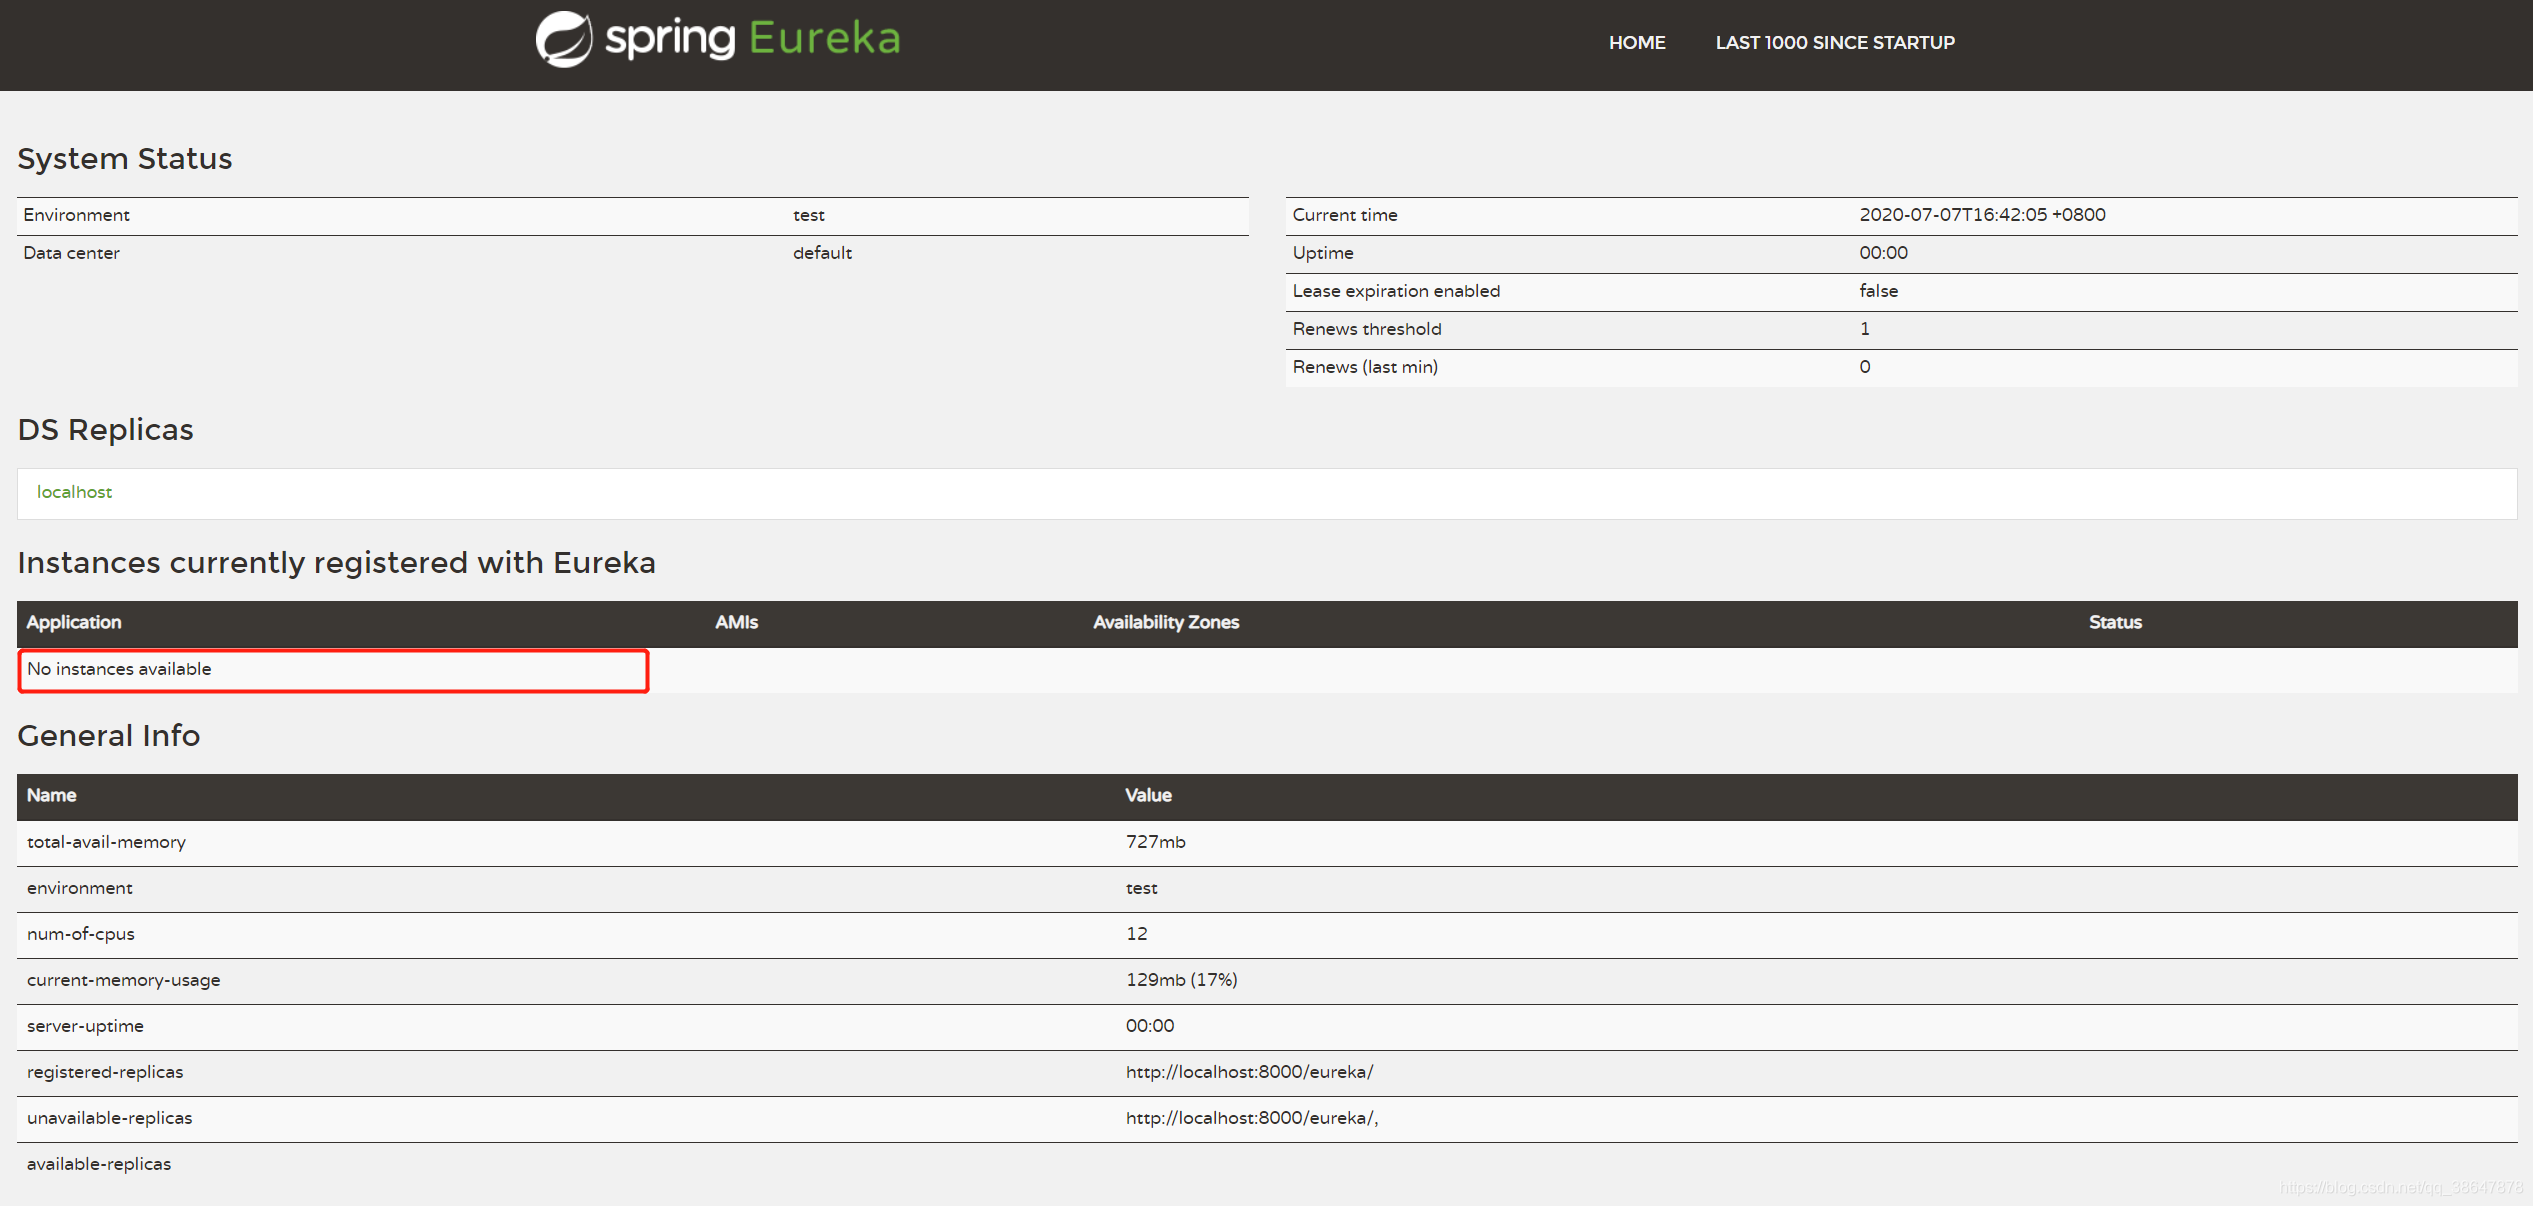Click the num-of-cpus value 12

(x=1136, y=934)
